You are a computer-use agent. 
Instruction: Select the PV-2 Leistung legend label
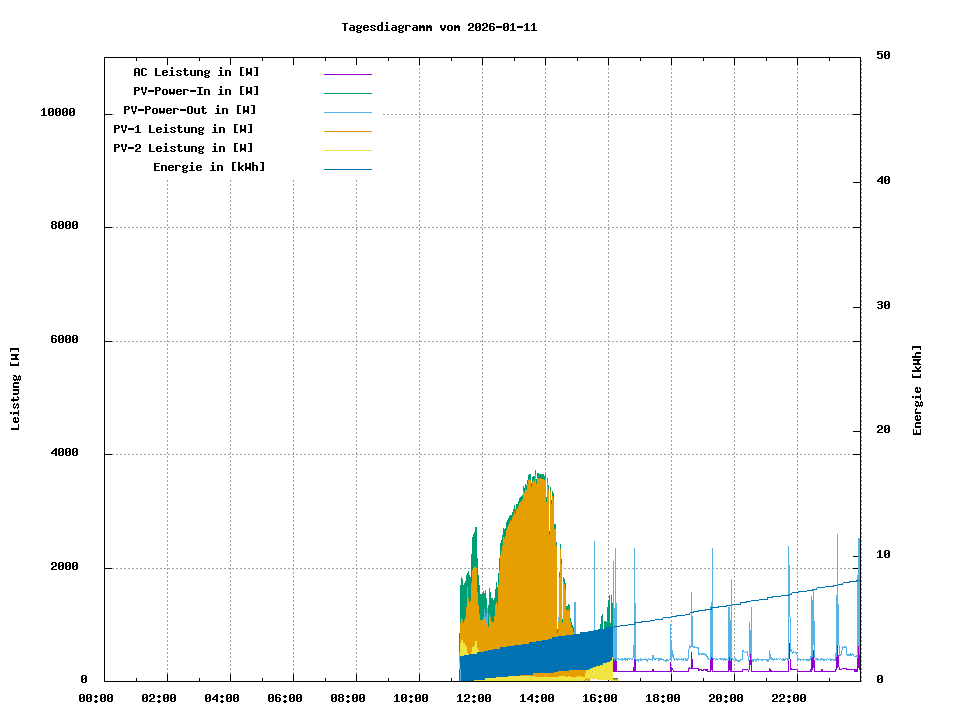coord(183,148)
